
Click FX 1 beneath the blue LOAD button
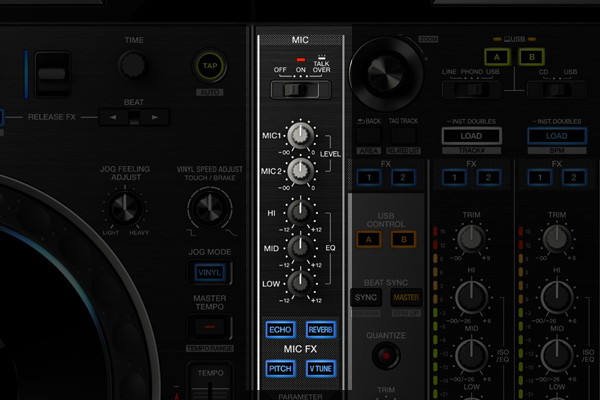[540, 178]
